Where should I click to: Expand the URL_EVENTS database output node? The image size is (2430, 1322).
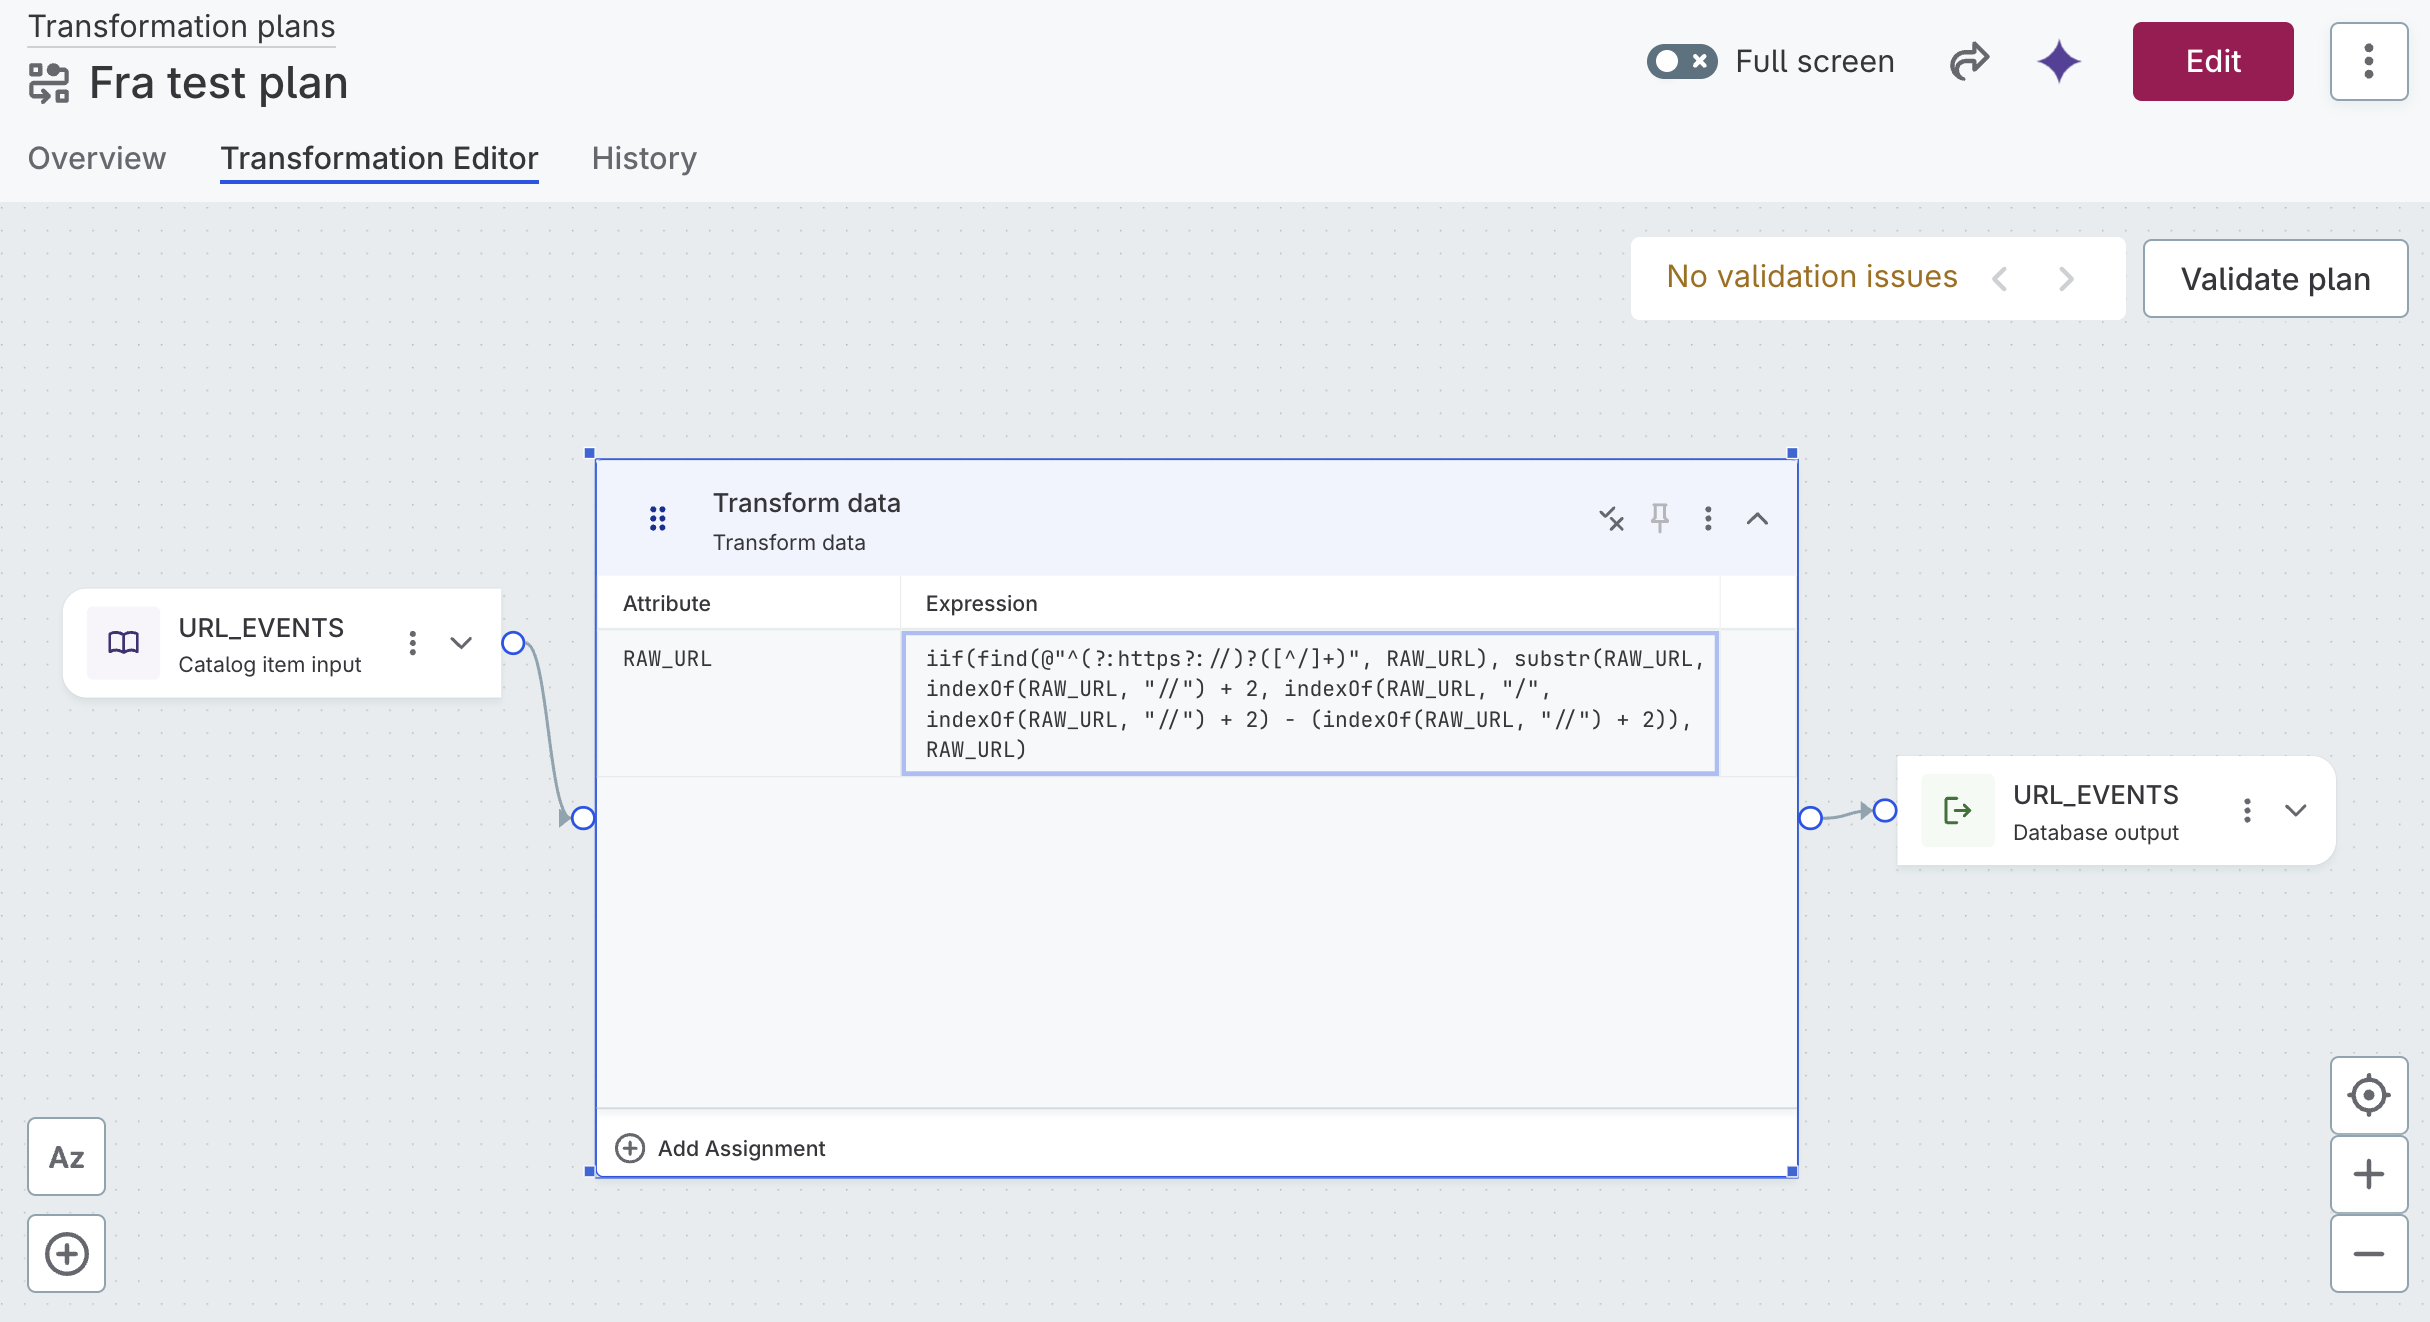click(x=2296, y=810)
